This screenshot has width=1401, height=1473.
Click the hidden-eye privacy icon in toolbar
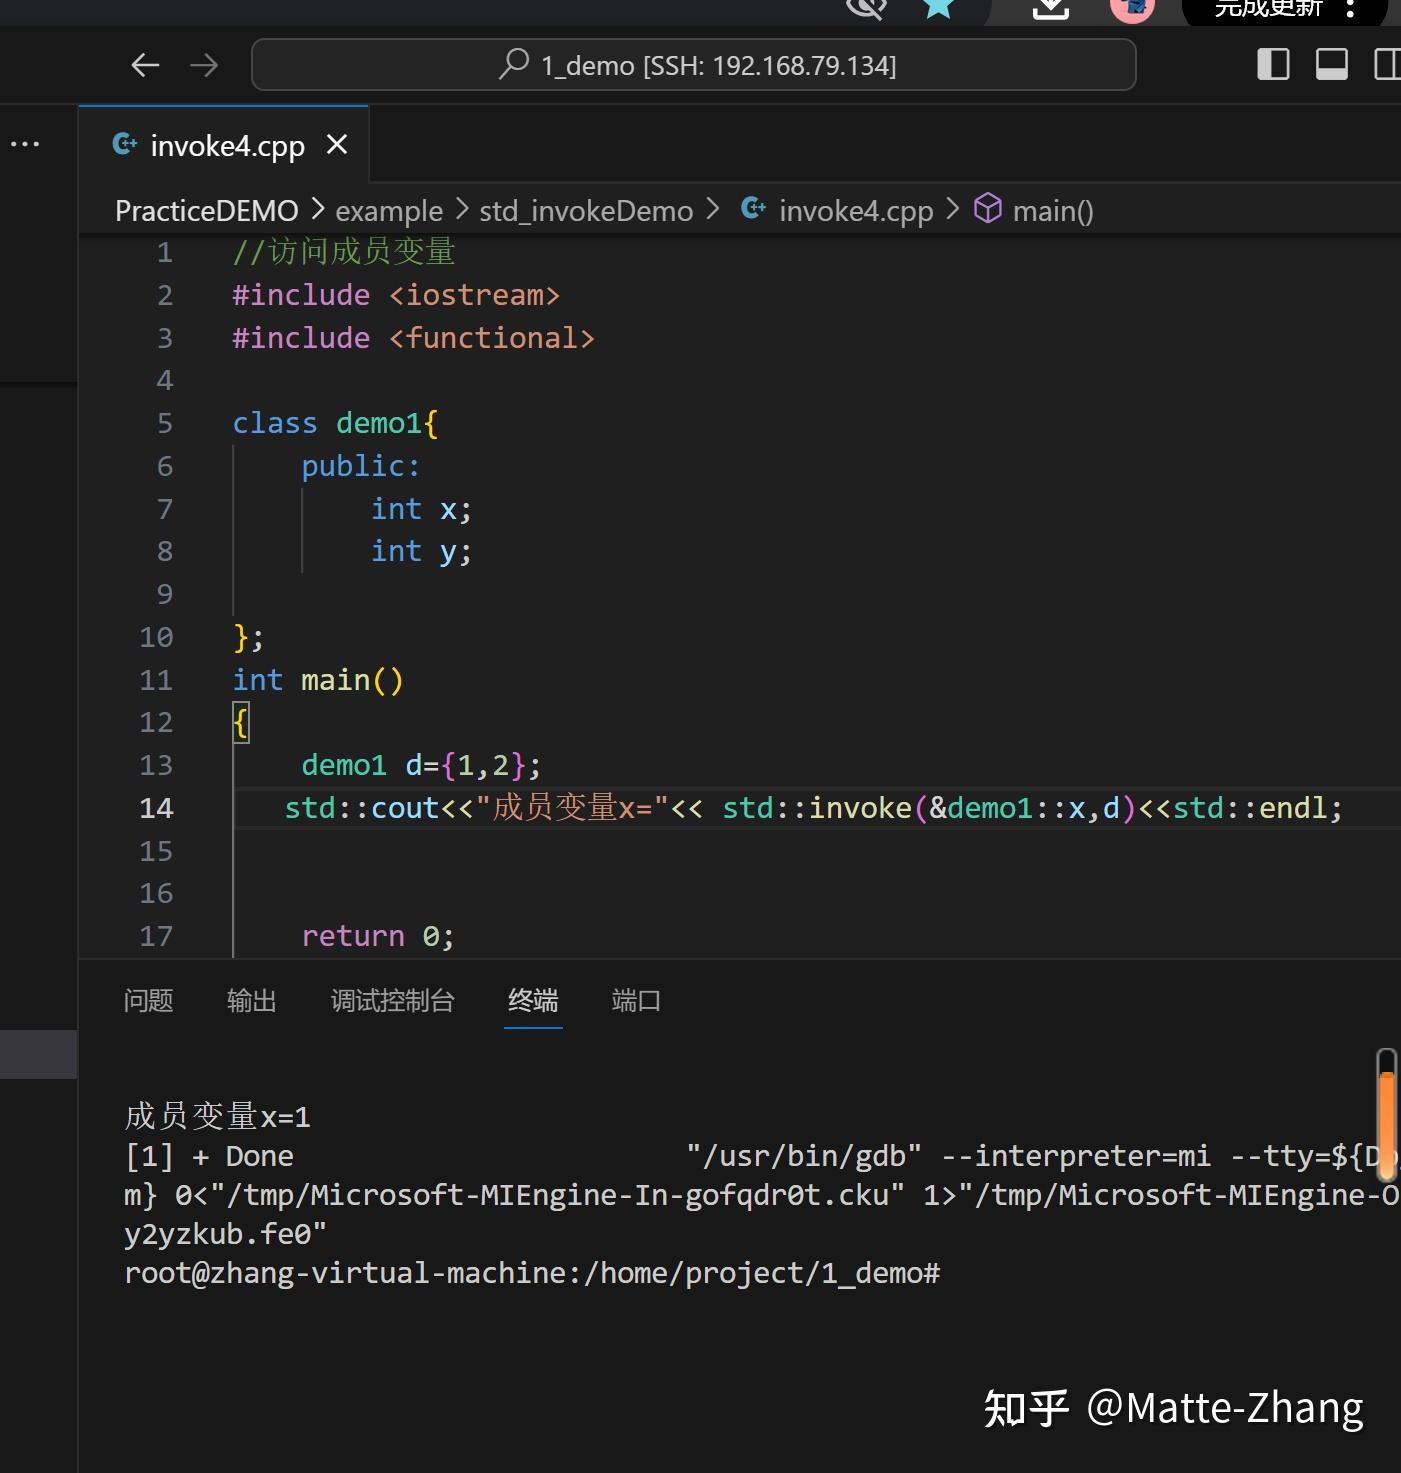[x=864, y=8]
